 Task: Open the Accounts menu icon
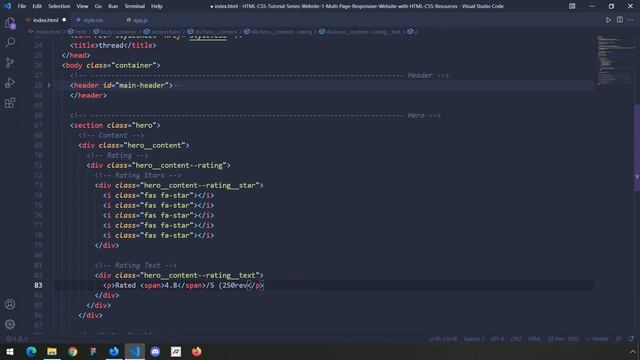coord(10,304)
